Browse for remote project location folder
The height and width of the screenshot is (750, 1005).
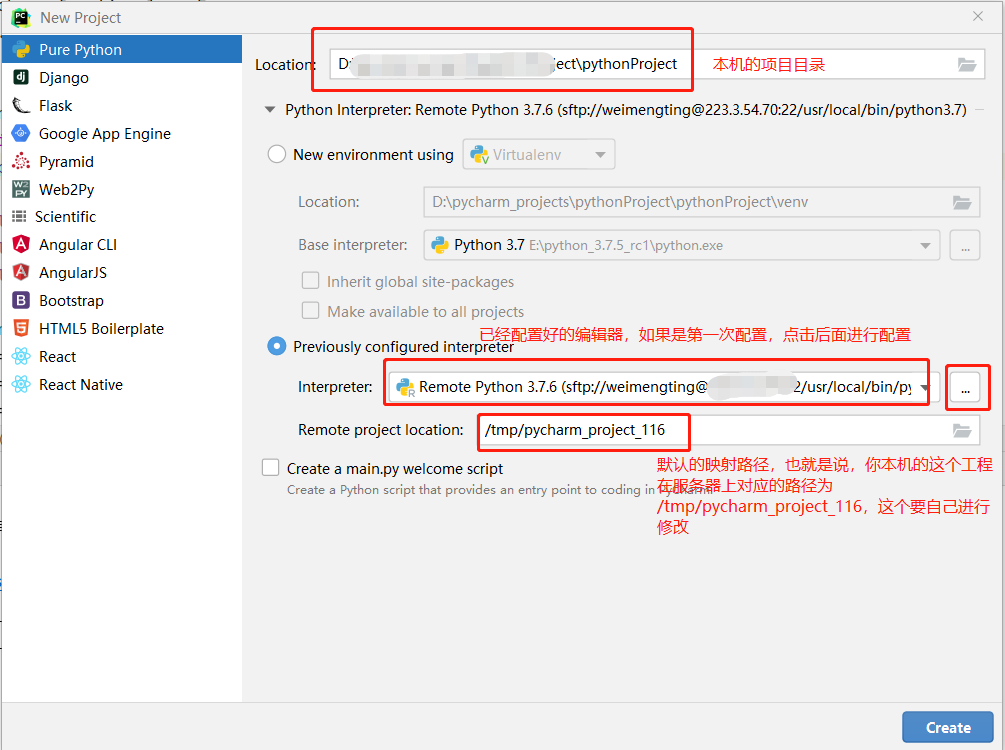point(961,431)
